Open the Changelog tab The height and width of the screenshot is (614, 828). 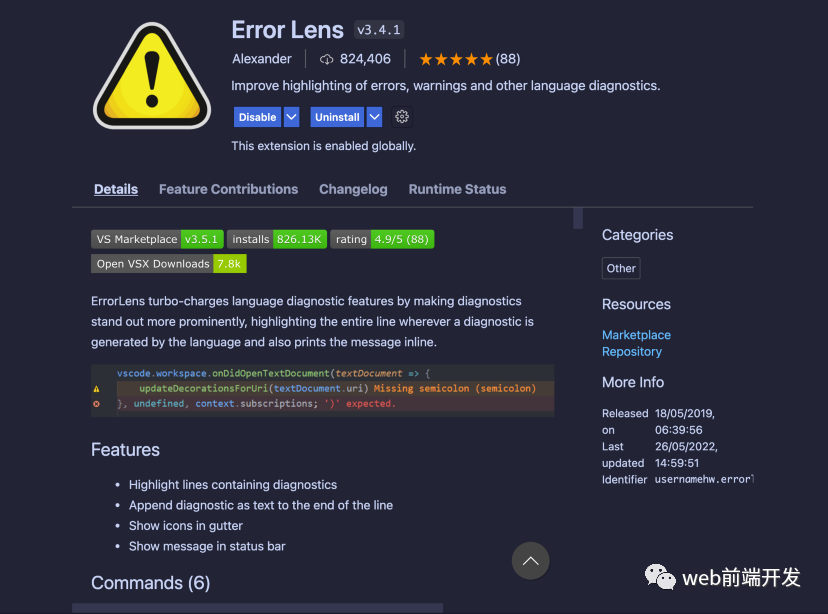(x=353, y=189)
